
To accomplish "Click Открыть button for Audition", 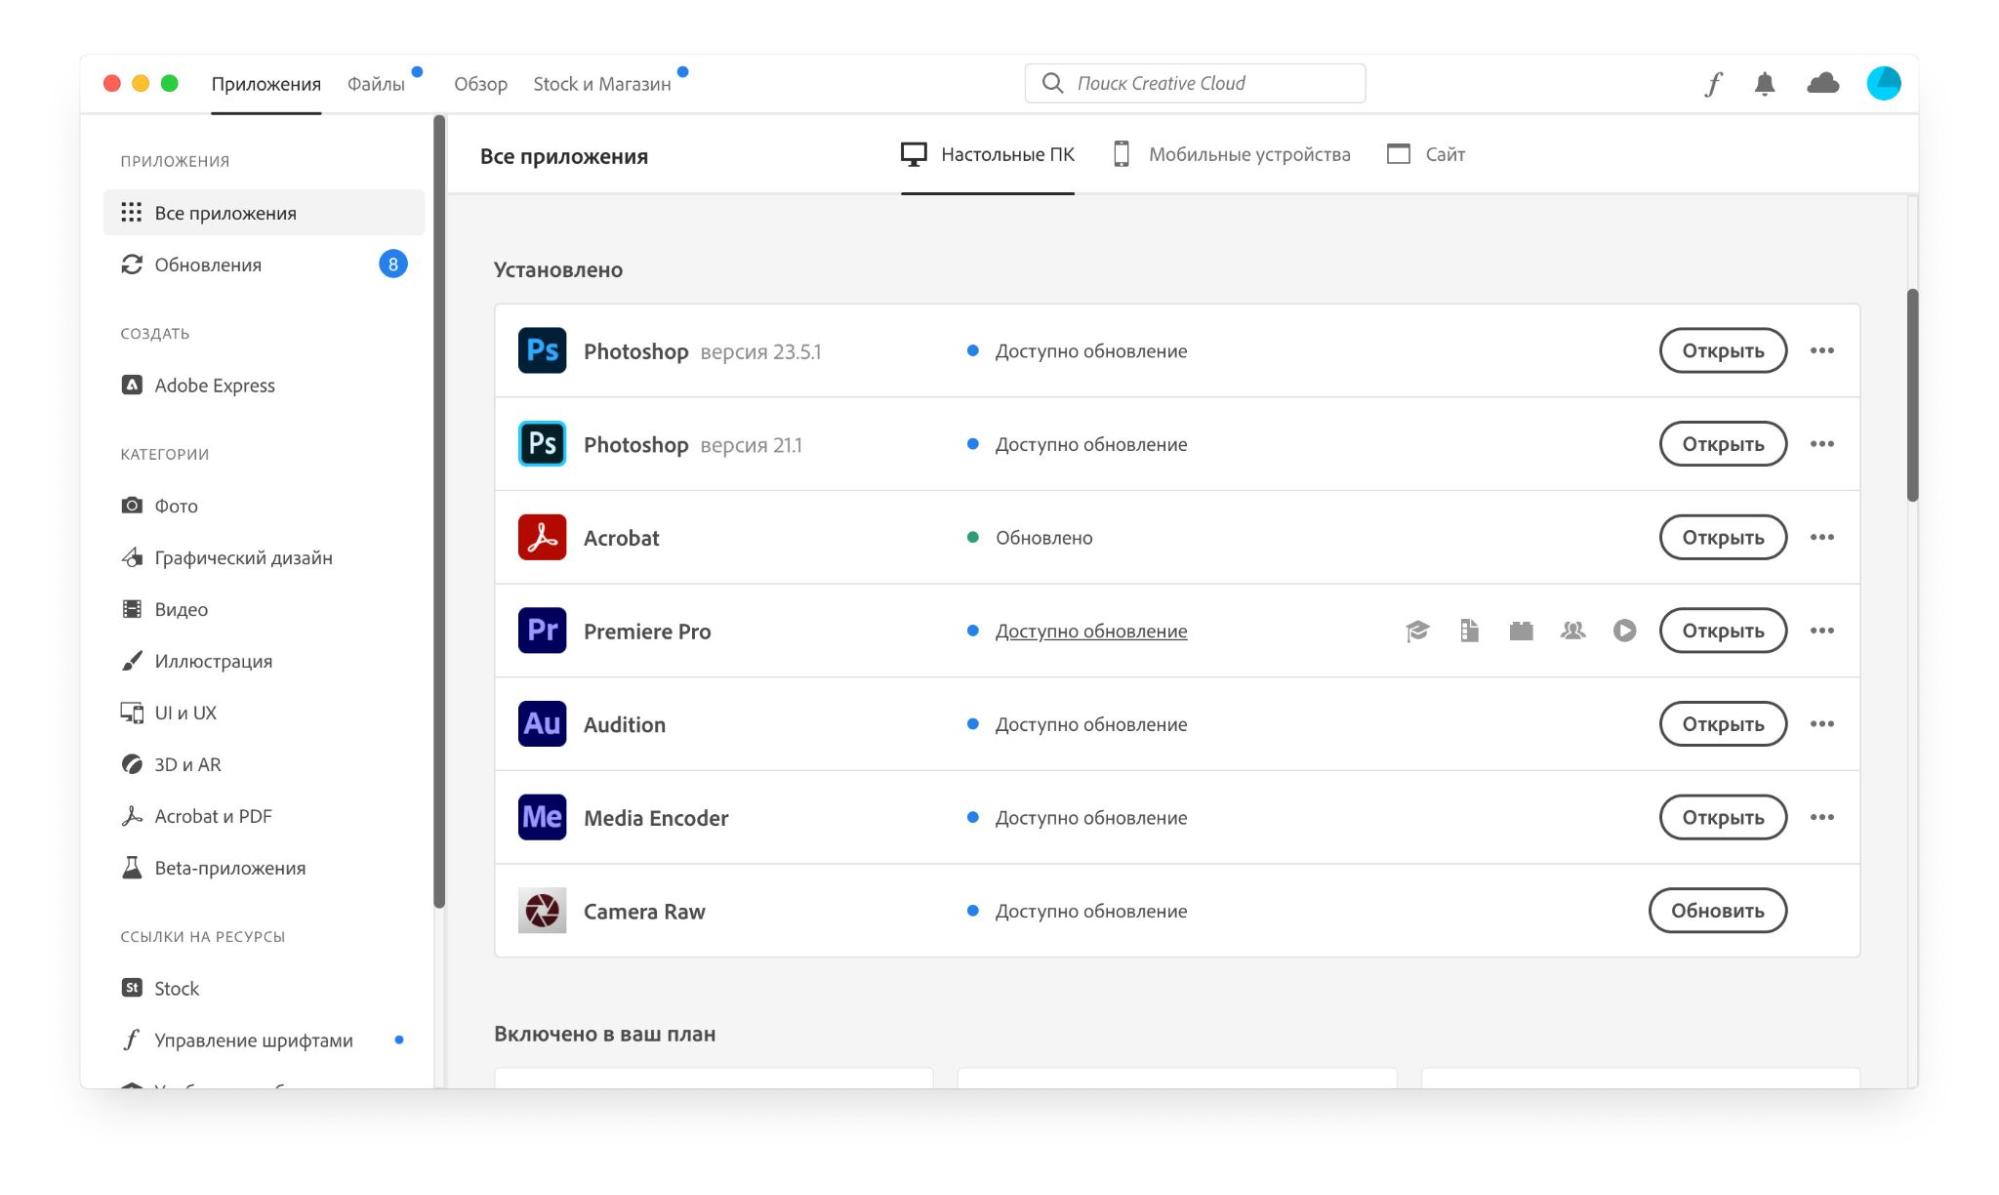I will [x=1722, y=724].
